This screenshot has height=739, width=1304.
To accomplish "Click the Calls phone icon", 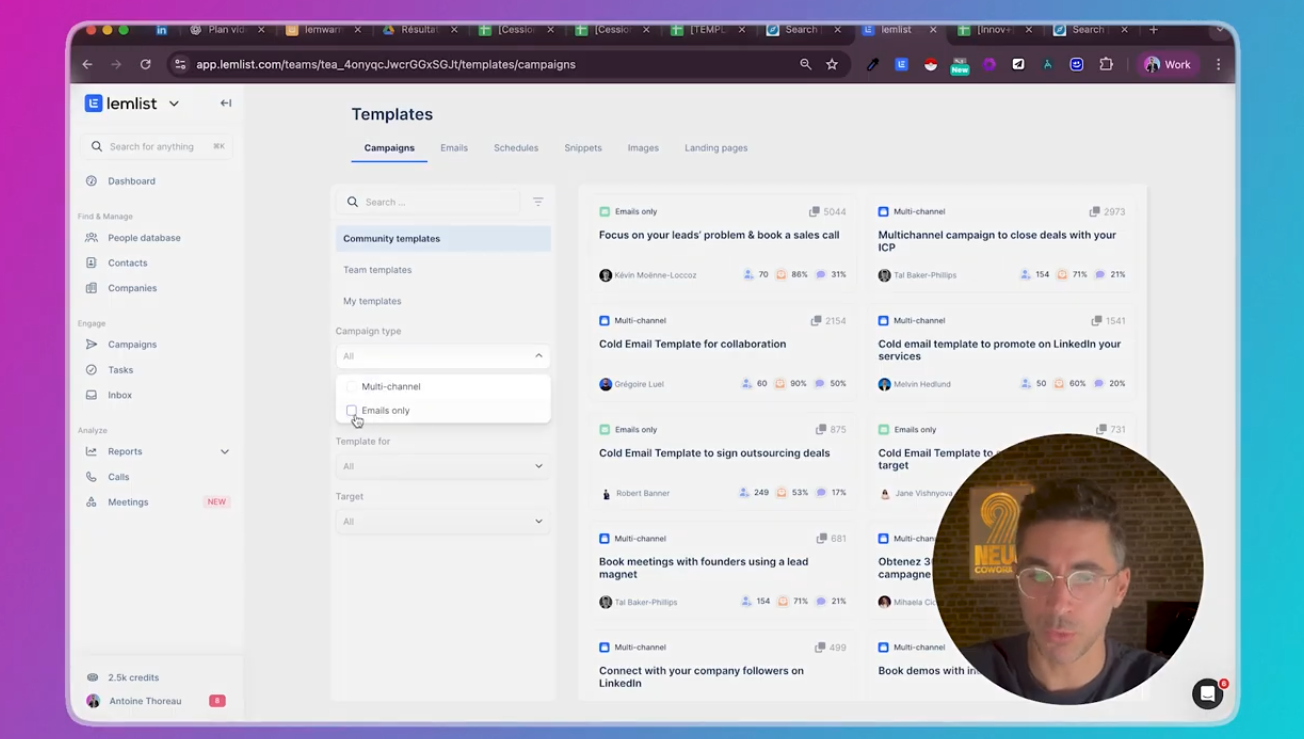I will (x=92, y=477).
